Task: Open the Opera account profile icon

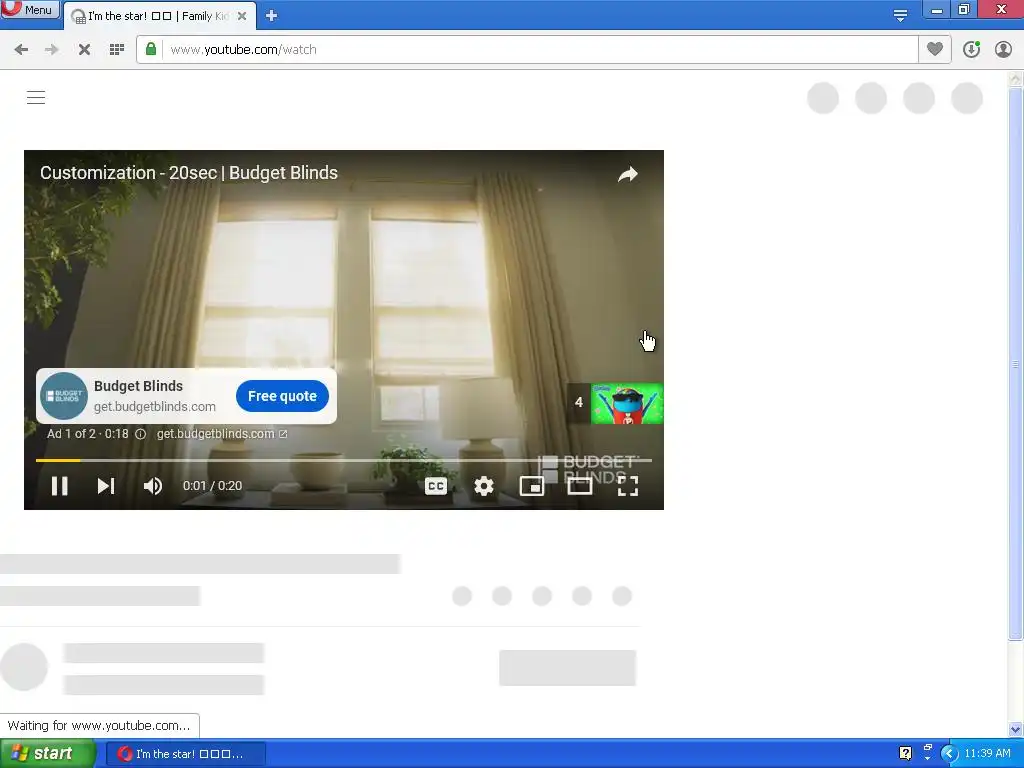Action: click(x=1003, y=49)
